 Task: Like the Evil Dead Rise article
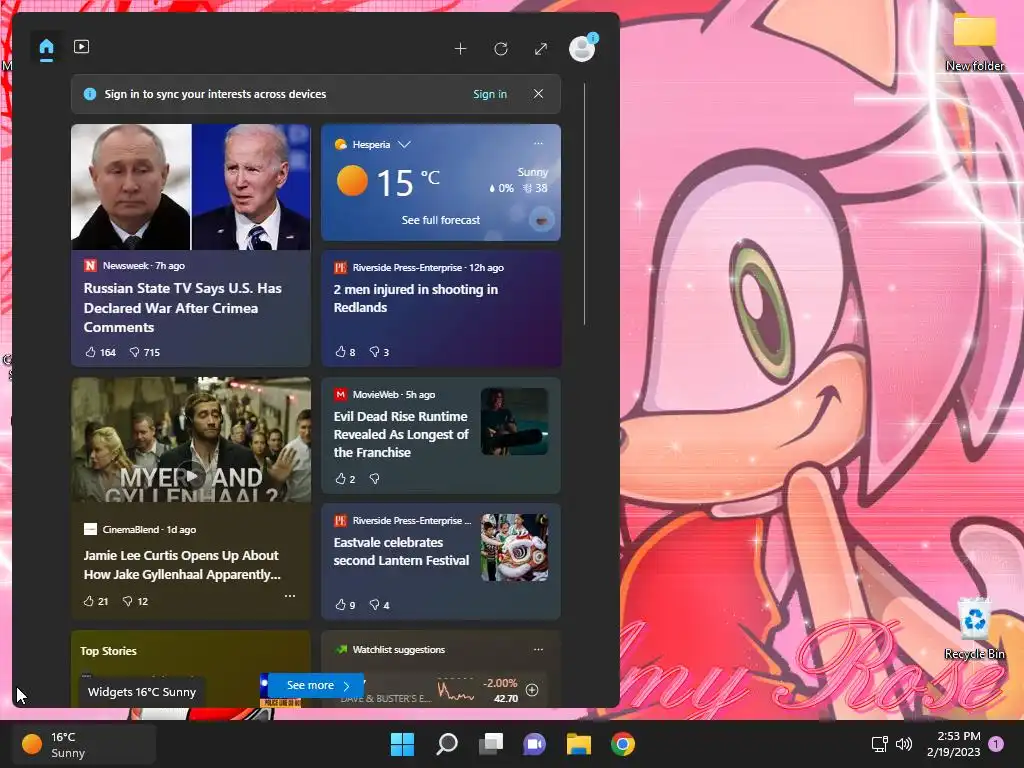coord(345,479)
